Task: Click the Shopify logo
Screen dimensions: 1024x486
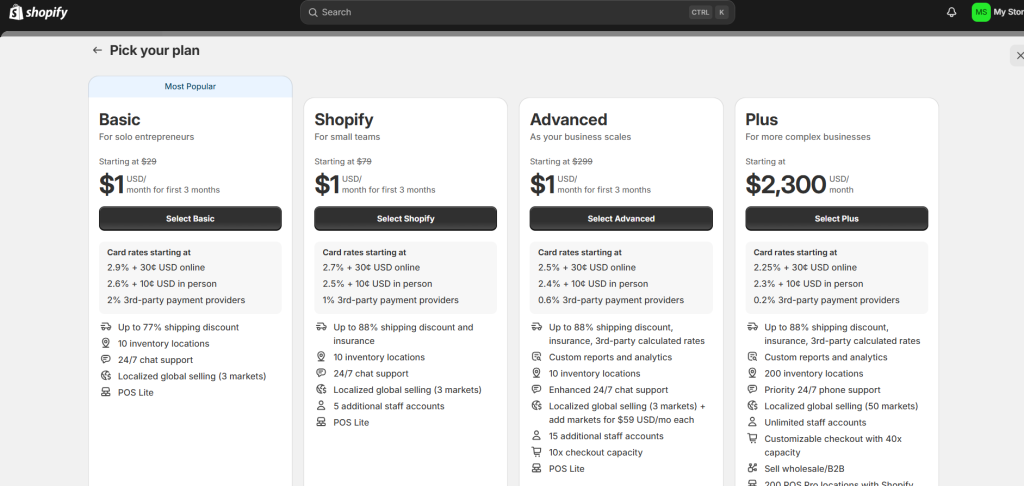Action: tap(39, 12)
